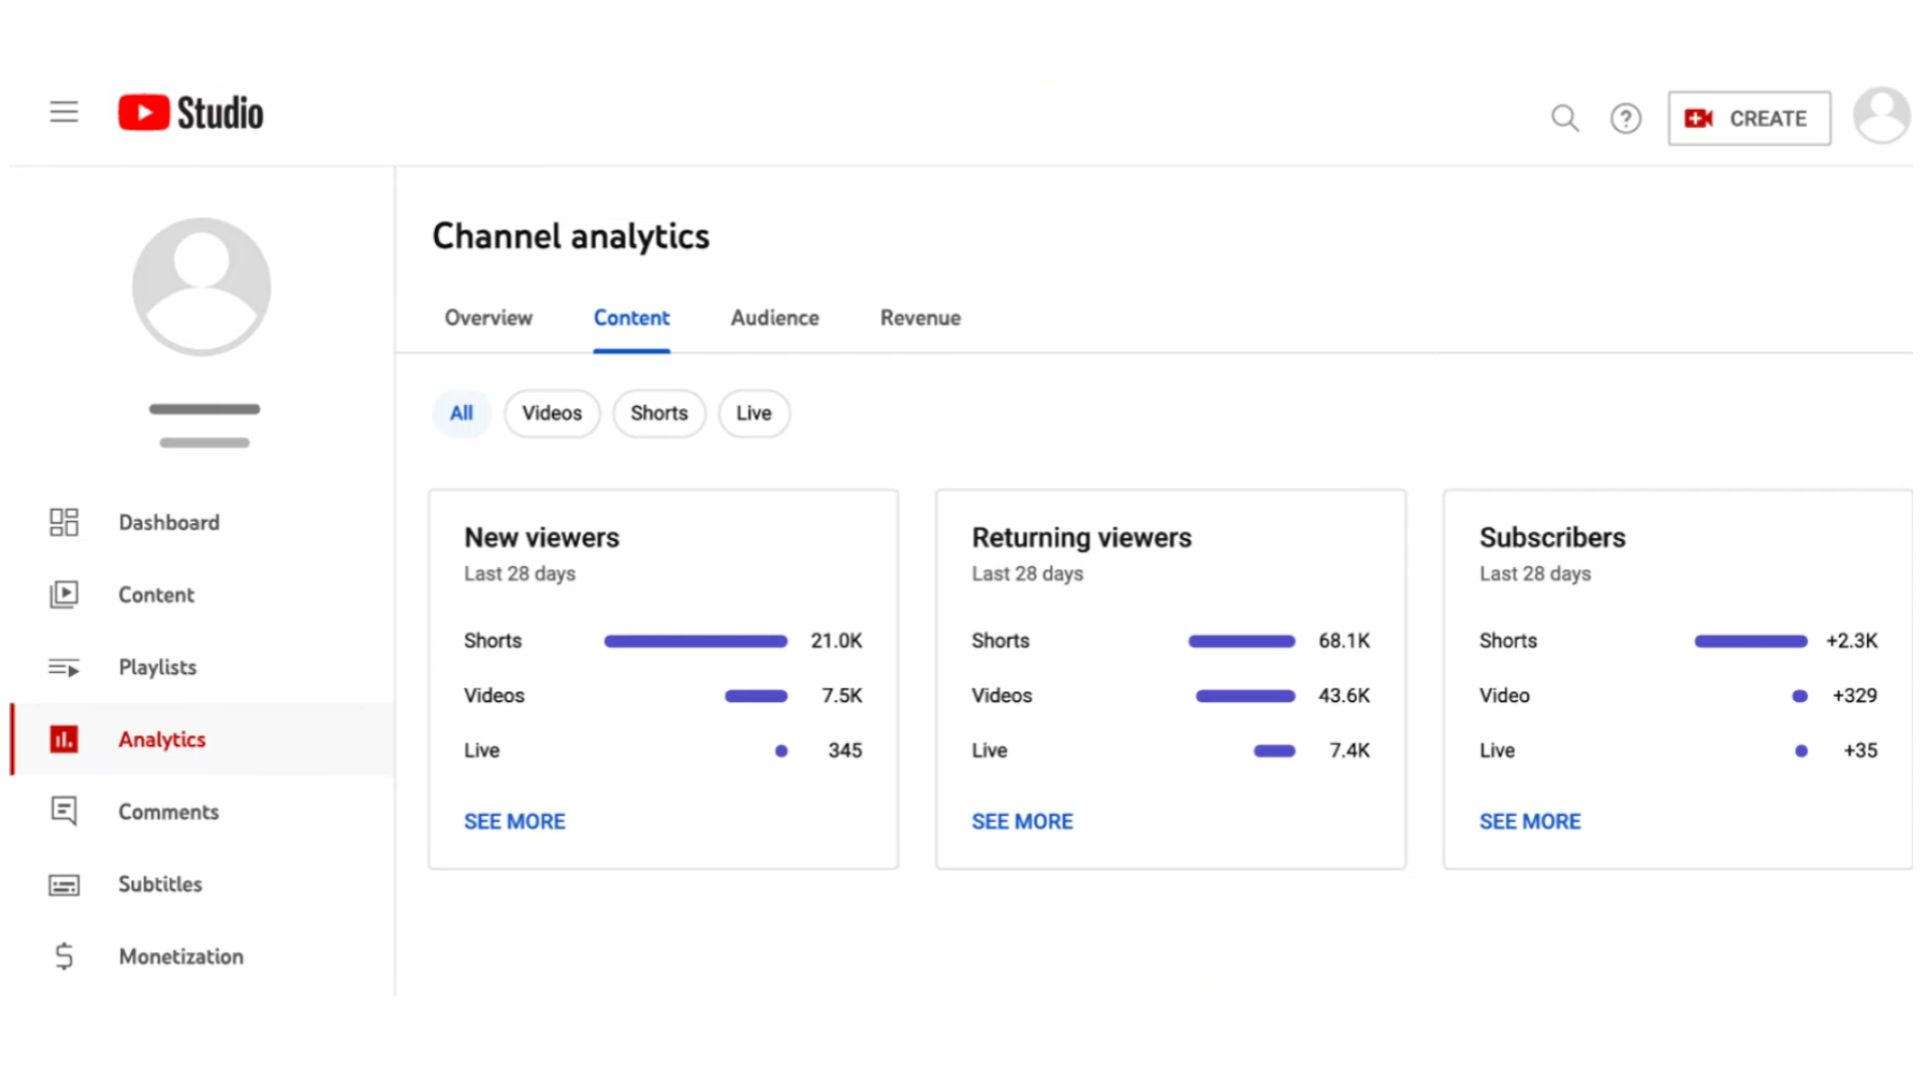Switch to the Audience tab
Screen dimensions: 1920x1080
coord(774,318)
